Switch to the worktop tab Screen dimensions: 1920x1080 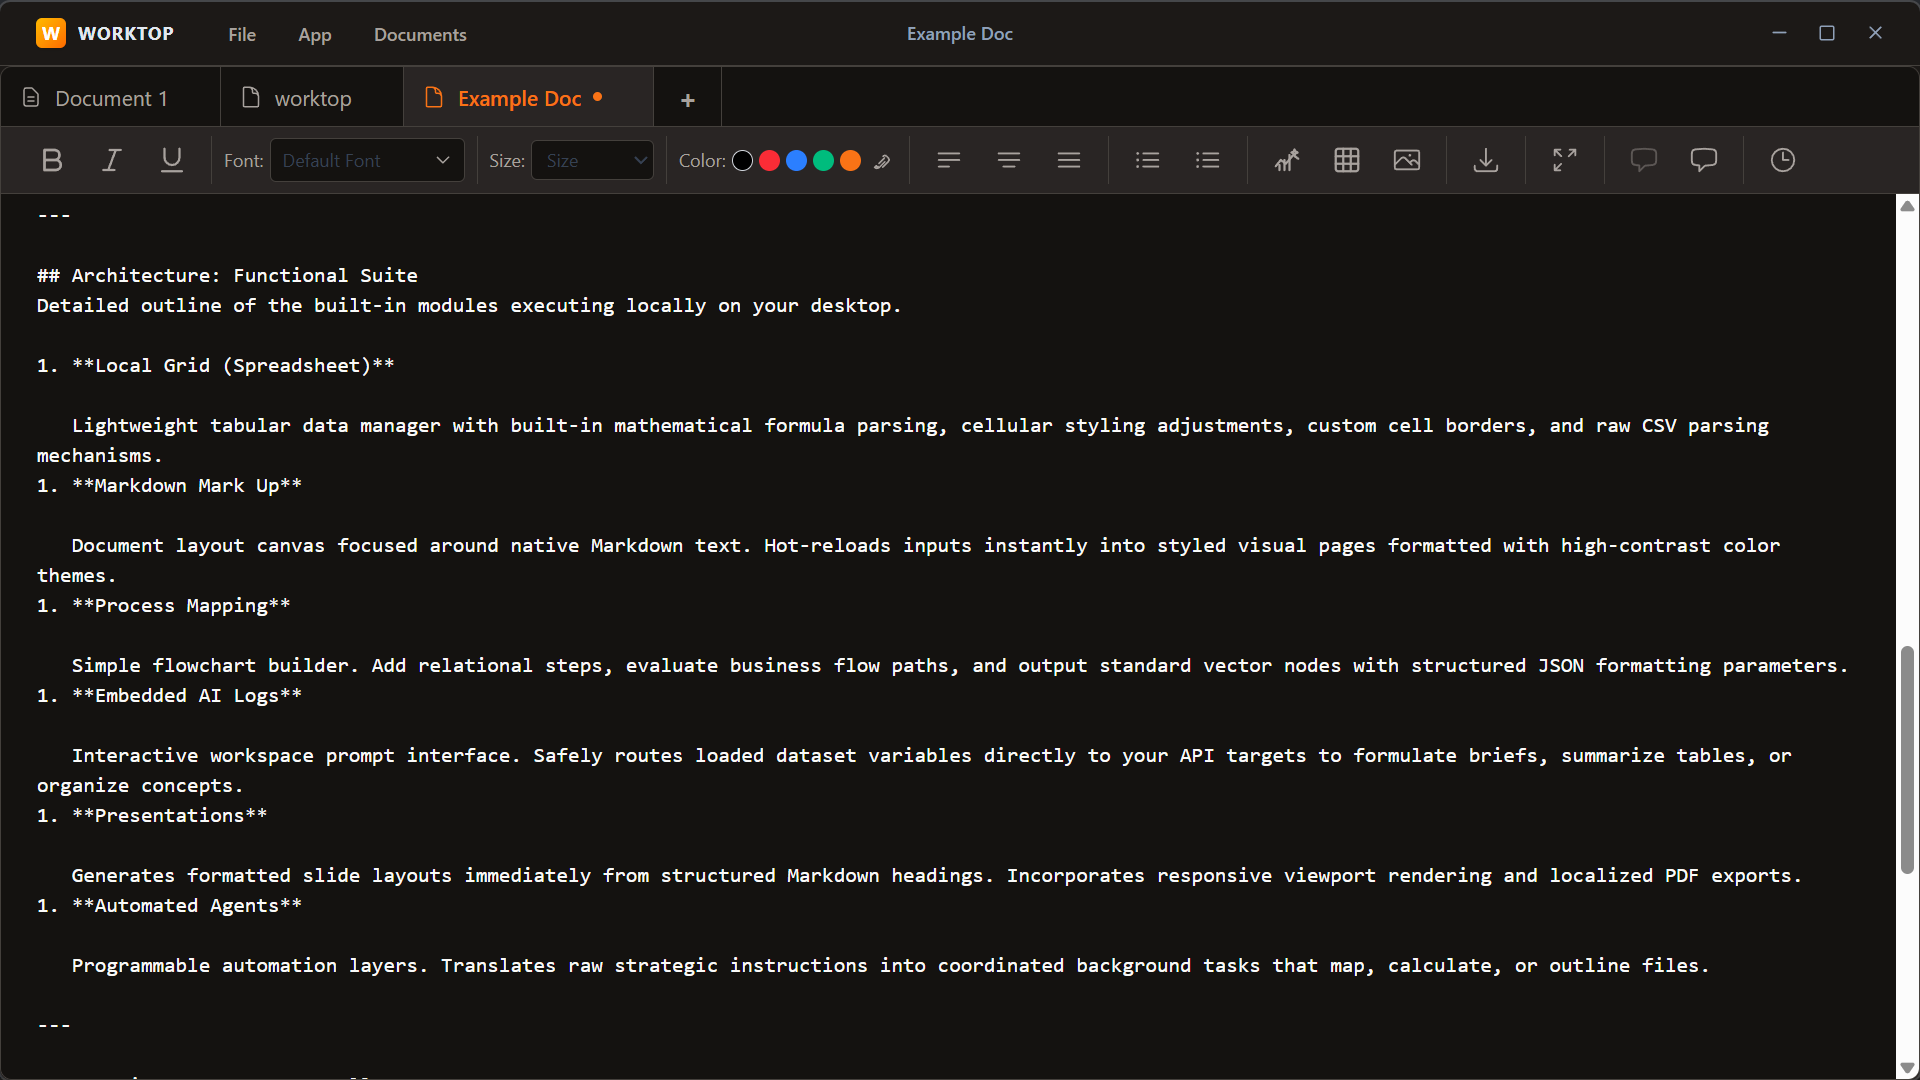pos(312,98)
